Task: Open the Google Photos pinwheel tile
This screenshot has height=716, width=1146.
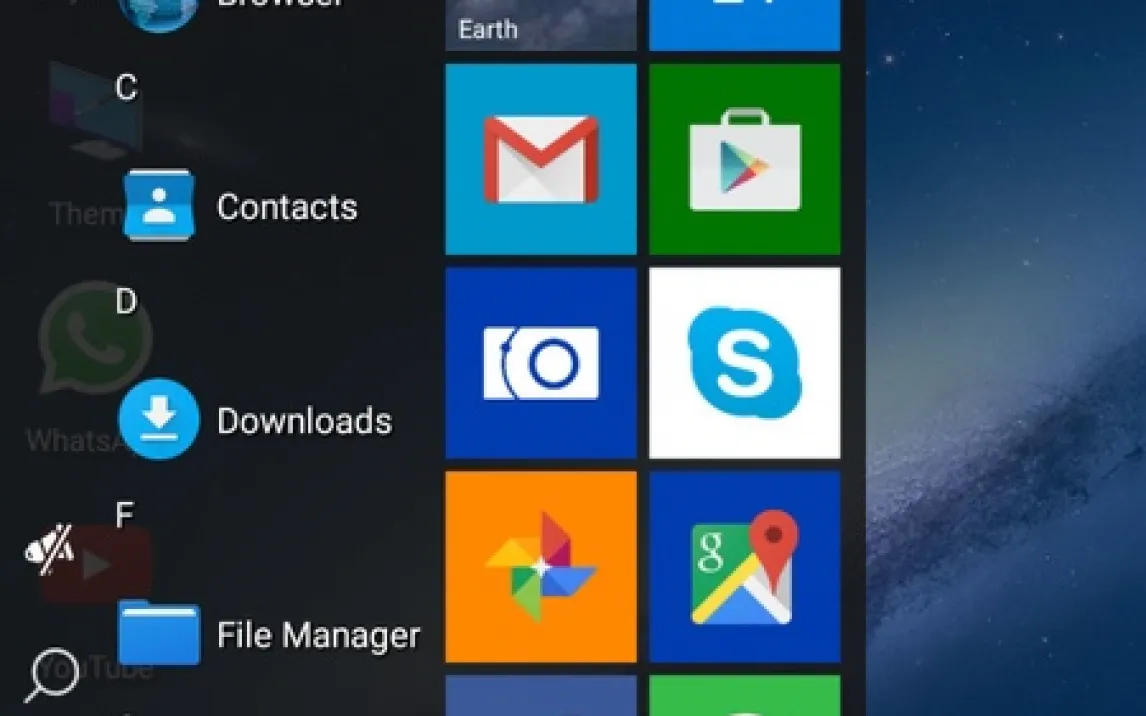Action: (540, 567)
